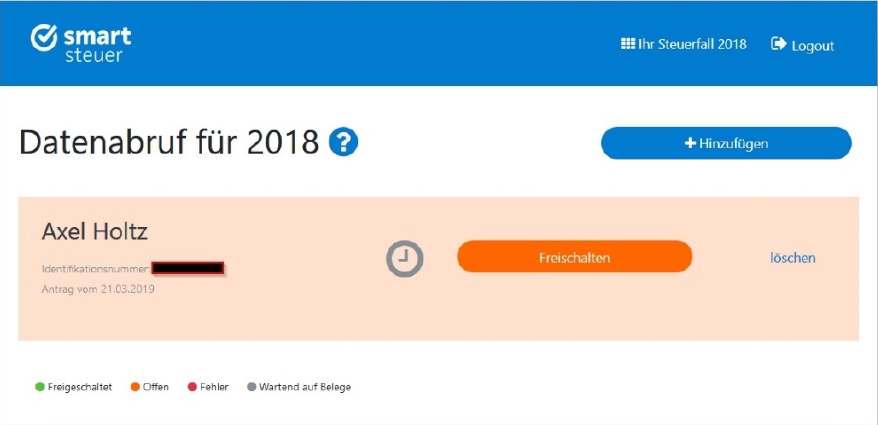Click the grey clock status icon

(x=405, y=259)
